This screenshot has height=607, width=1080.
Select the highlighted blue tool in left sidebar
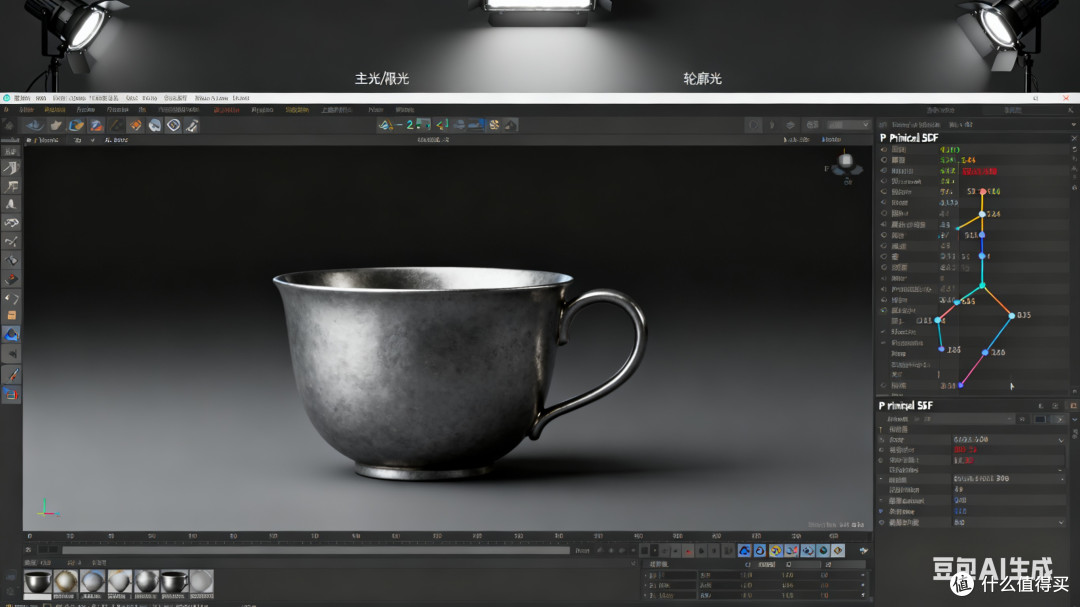click(x=11, y=334)
